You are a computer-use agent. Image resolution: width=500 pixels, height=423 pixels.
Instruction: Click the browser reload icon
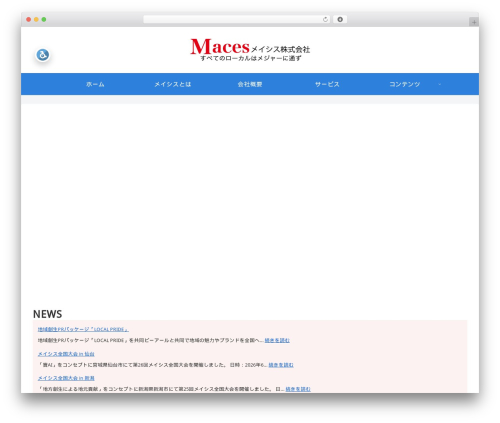point(325,20)
